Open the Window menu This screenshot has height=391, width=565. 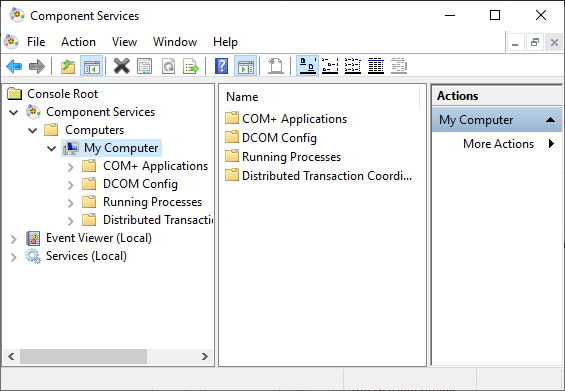tap(175, 42)
